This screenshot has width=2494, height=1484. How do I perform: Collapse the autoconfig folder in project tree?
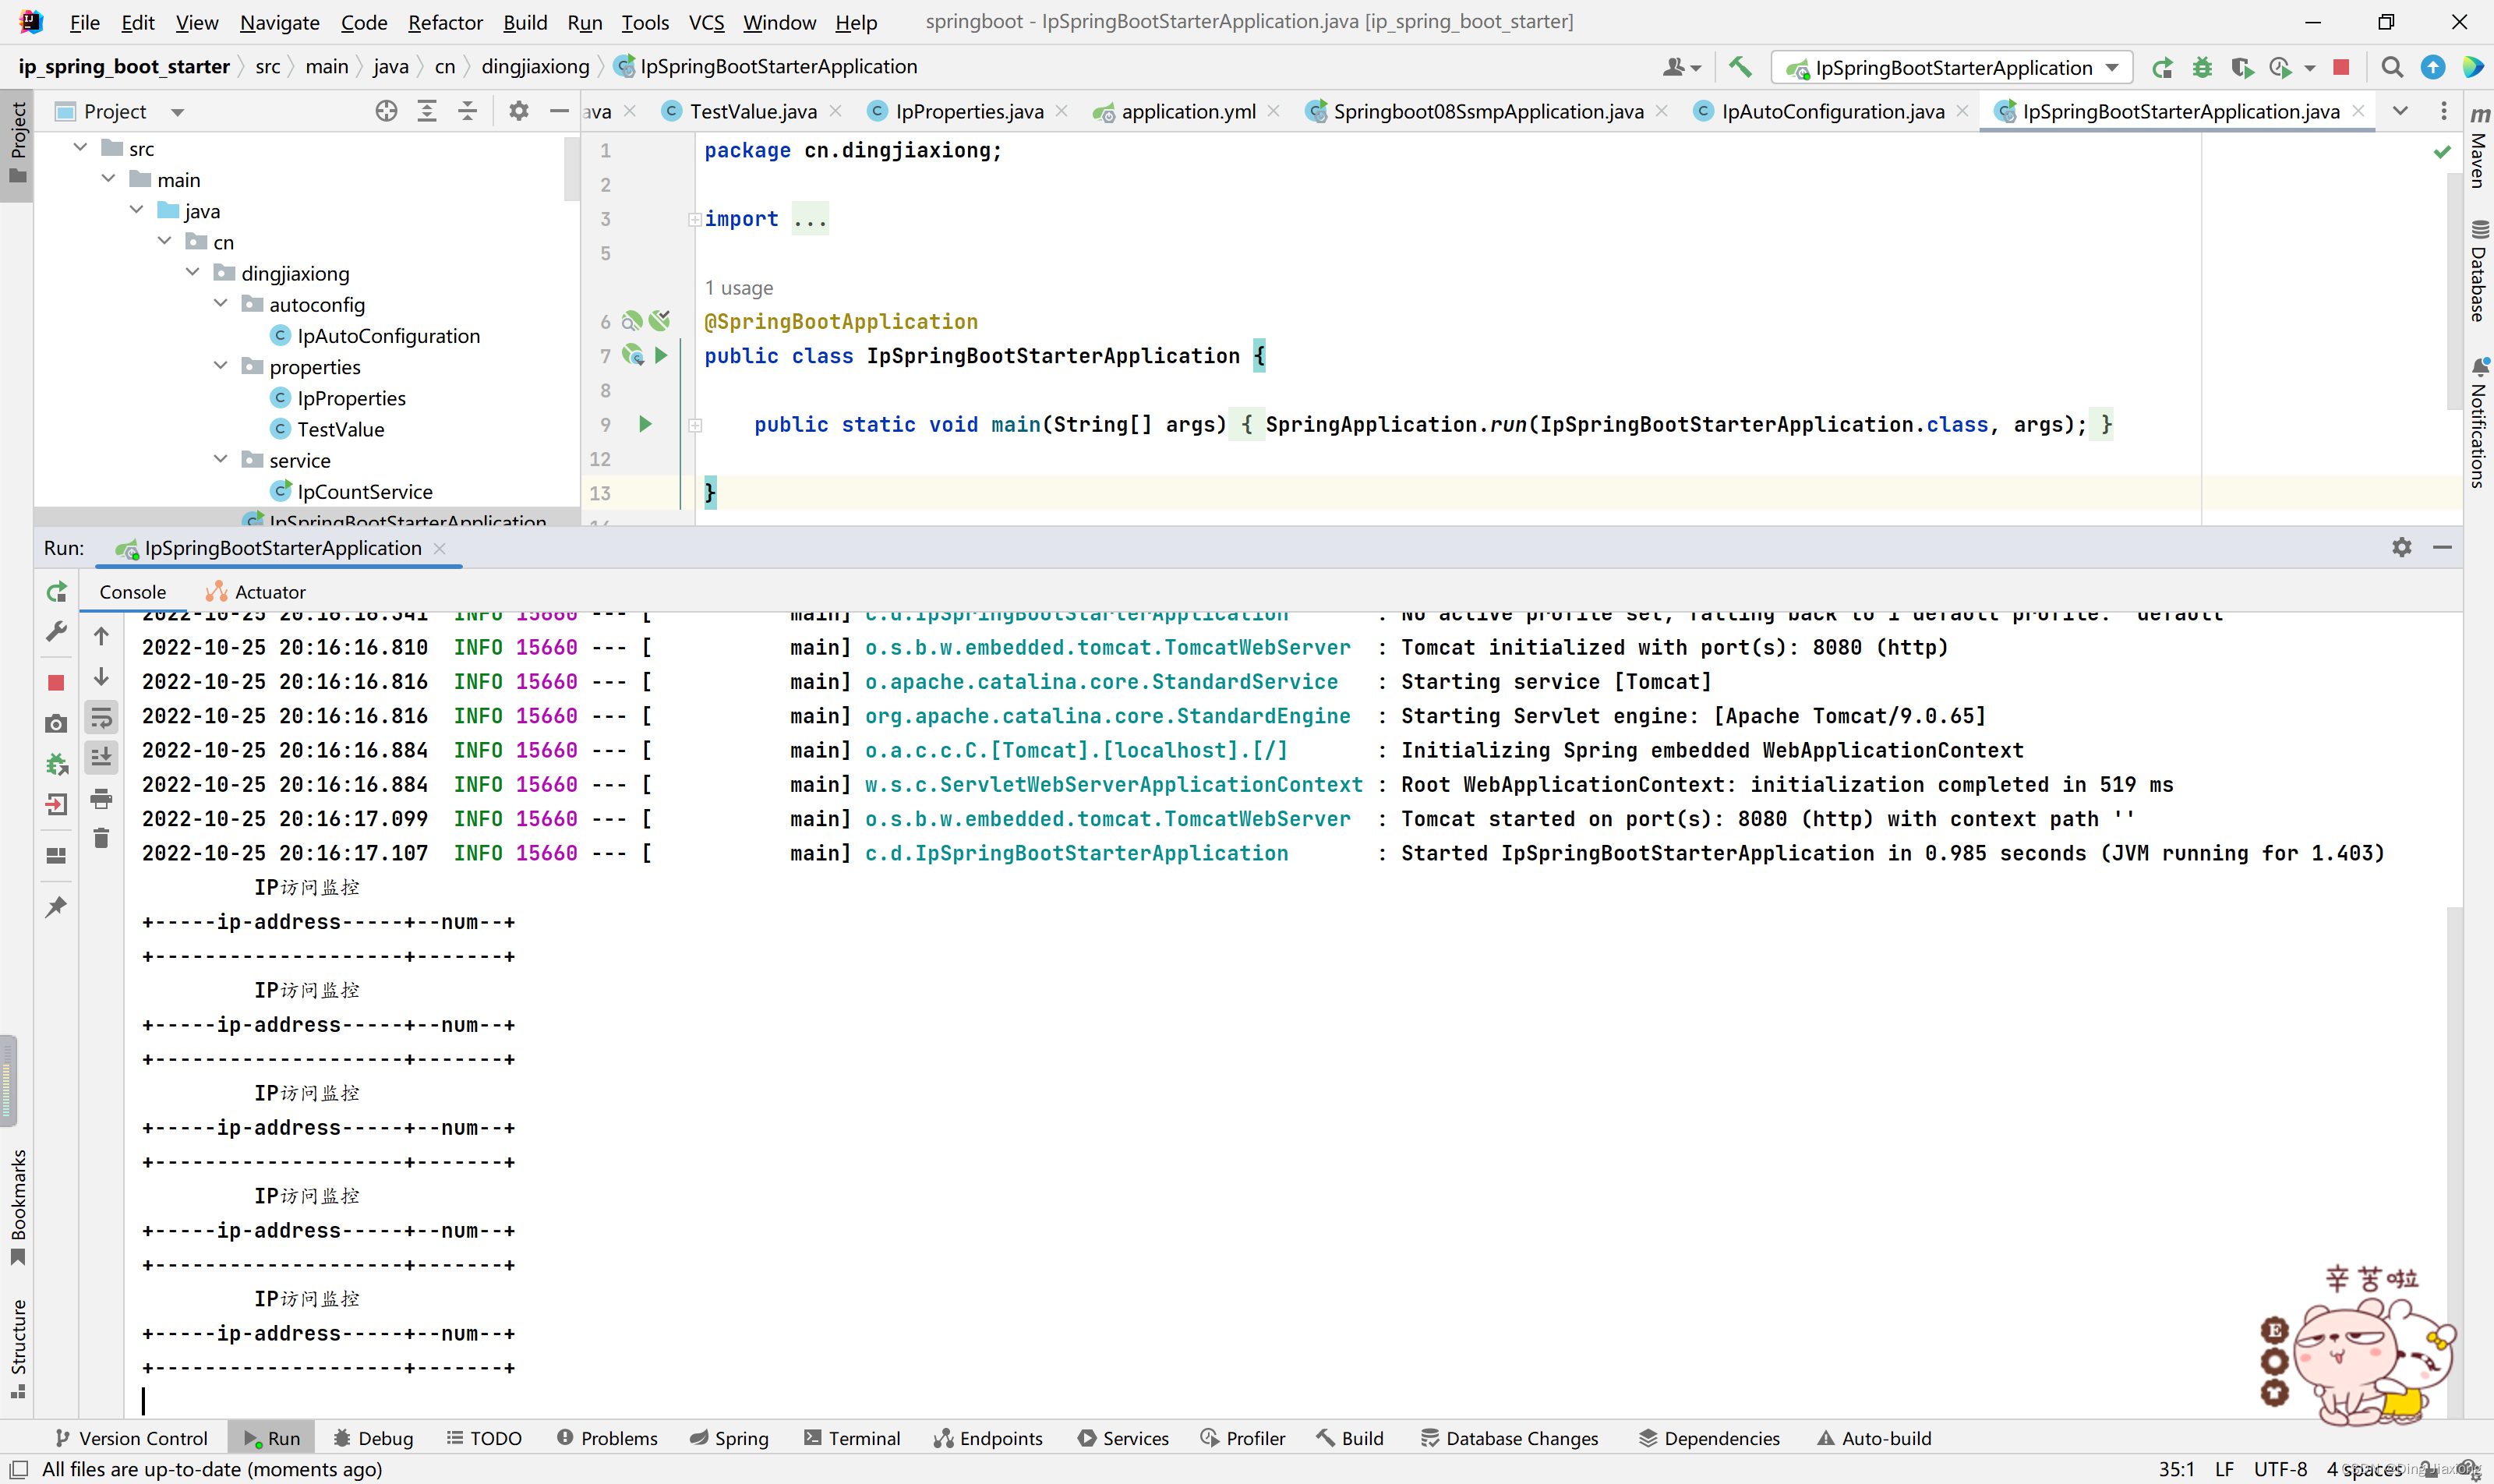coord(221,304)
